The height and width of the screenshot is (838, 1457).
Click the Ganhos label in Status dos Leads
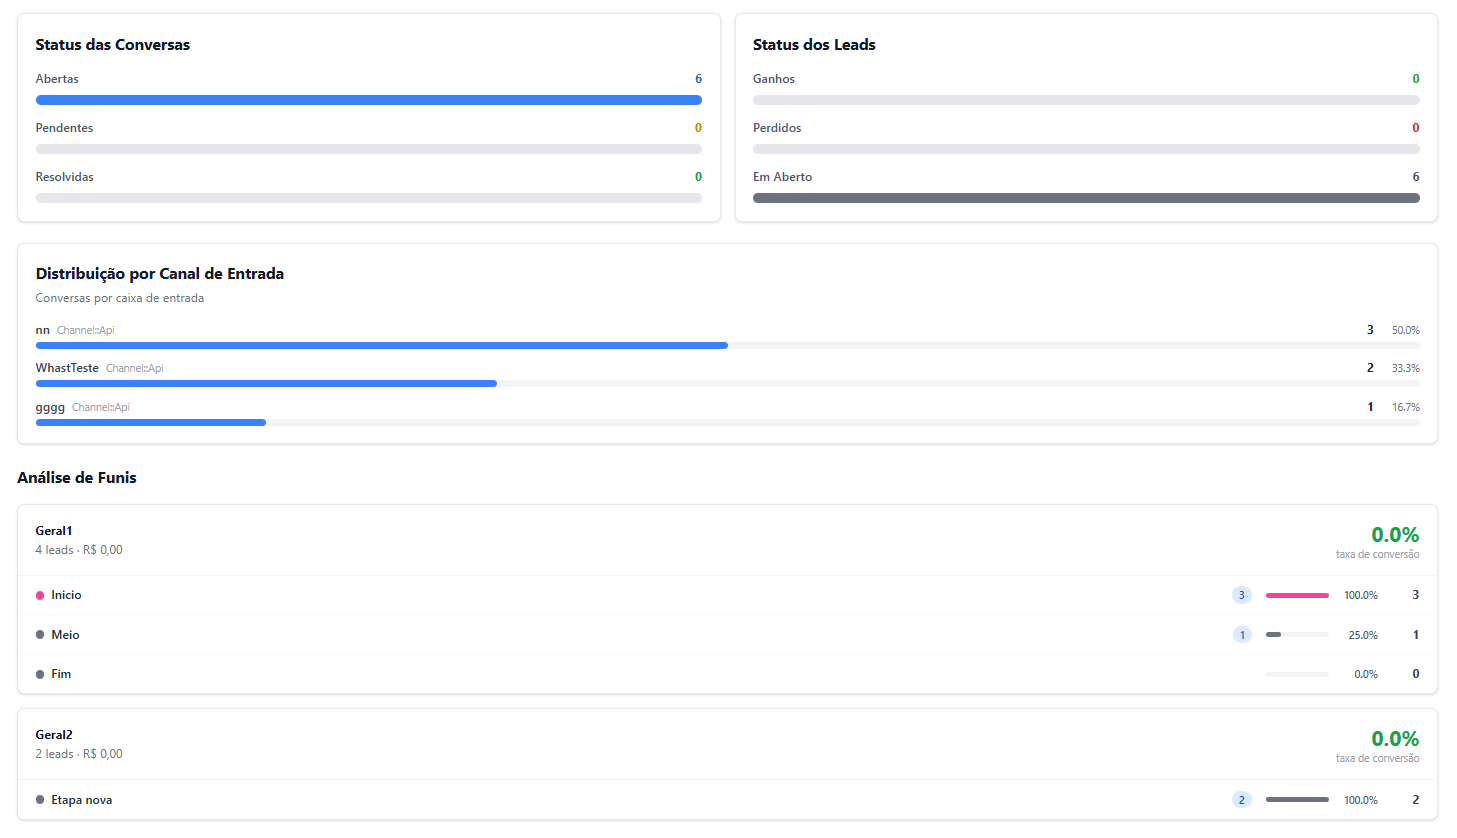click(x=774, y=79)
